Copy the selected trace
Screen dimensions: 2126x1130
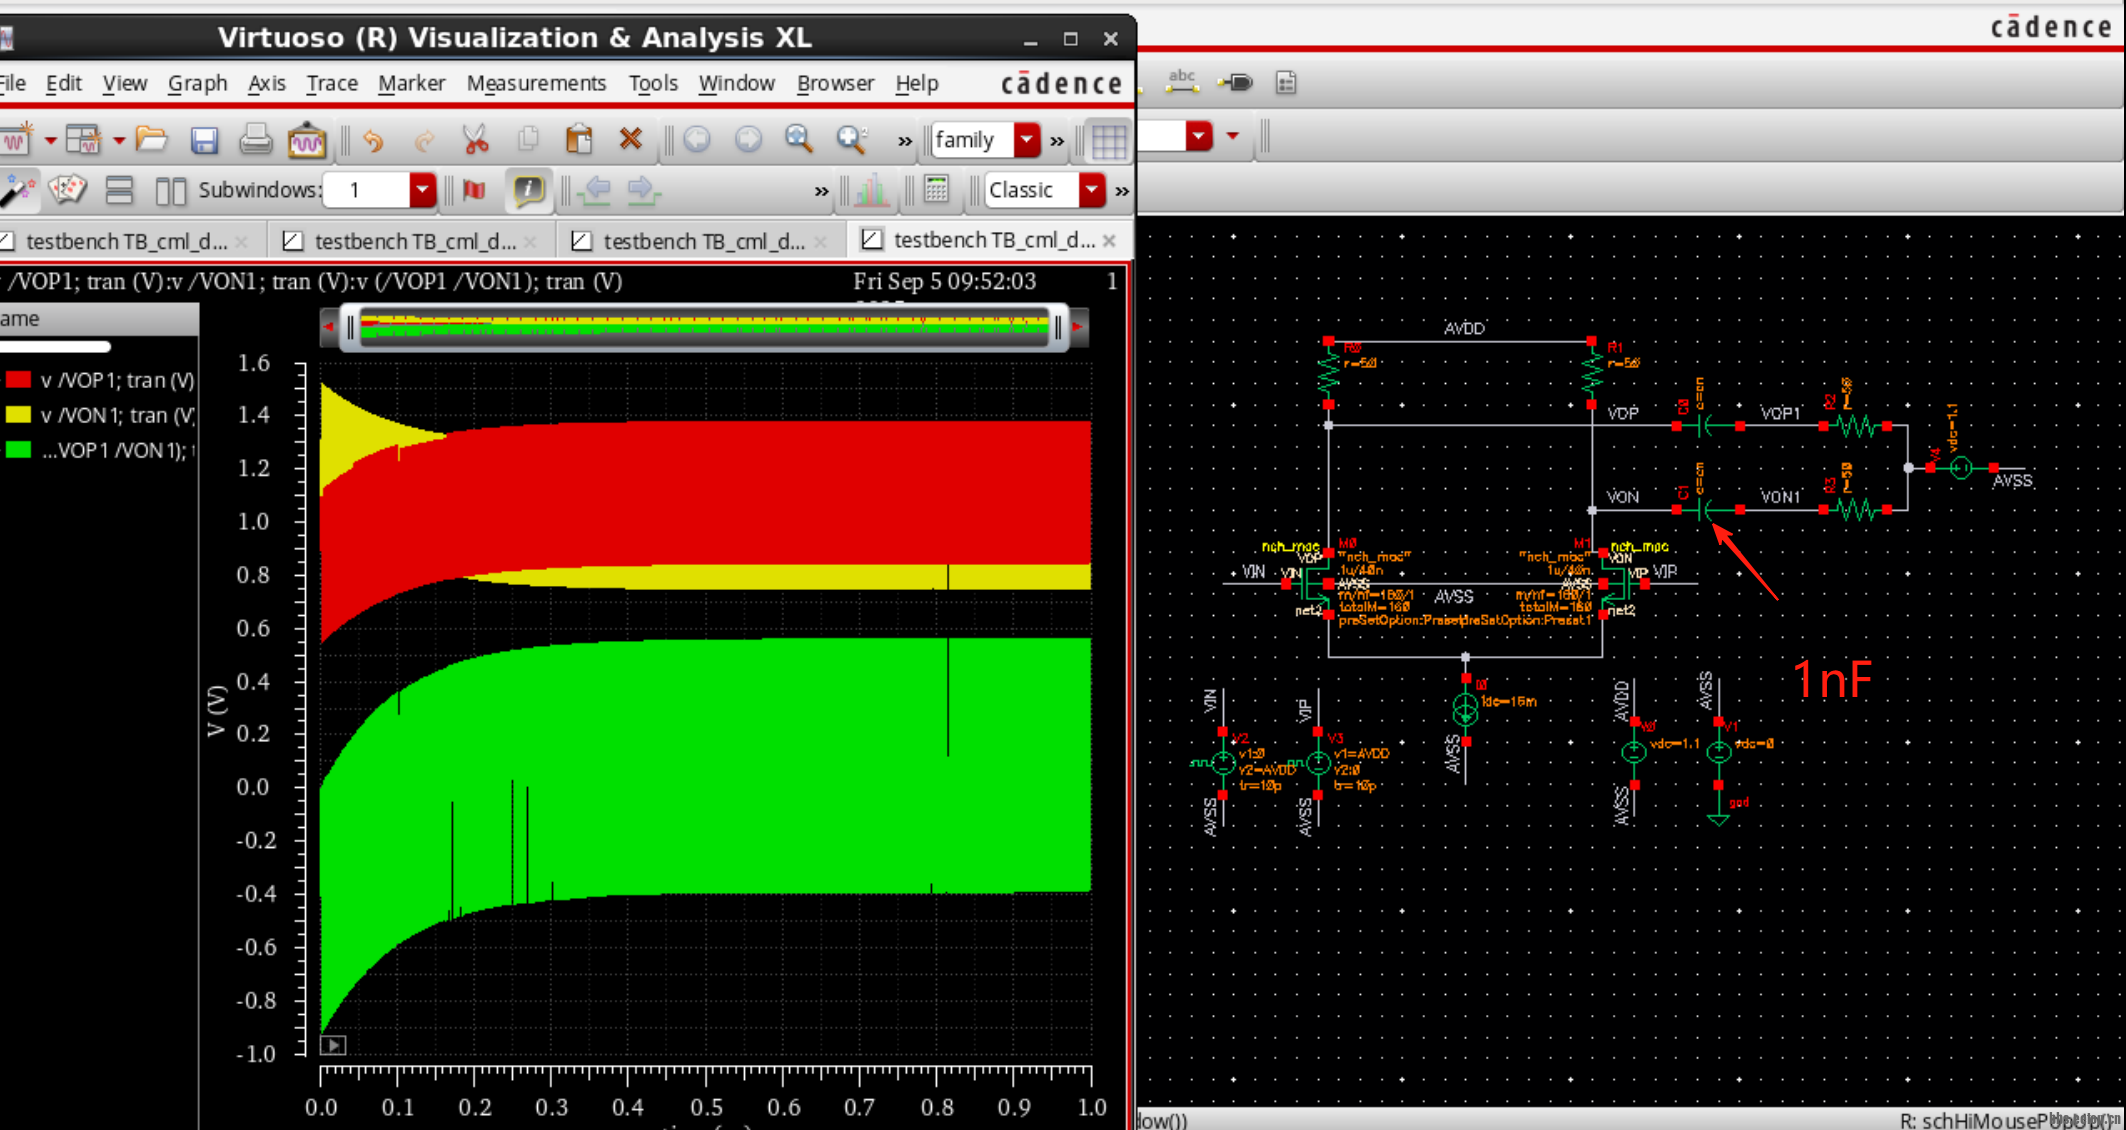pos(527,140)
